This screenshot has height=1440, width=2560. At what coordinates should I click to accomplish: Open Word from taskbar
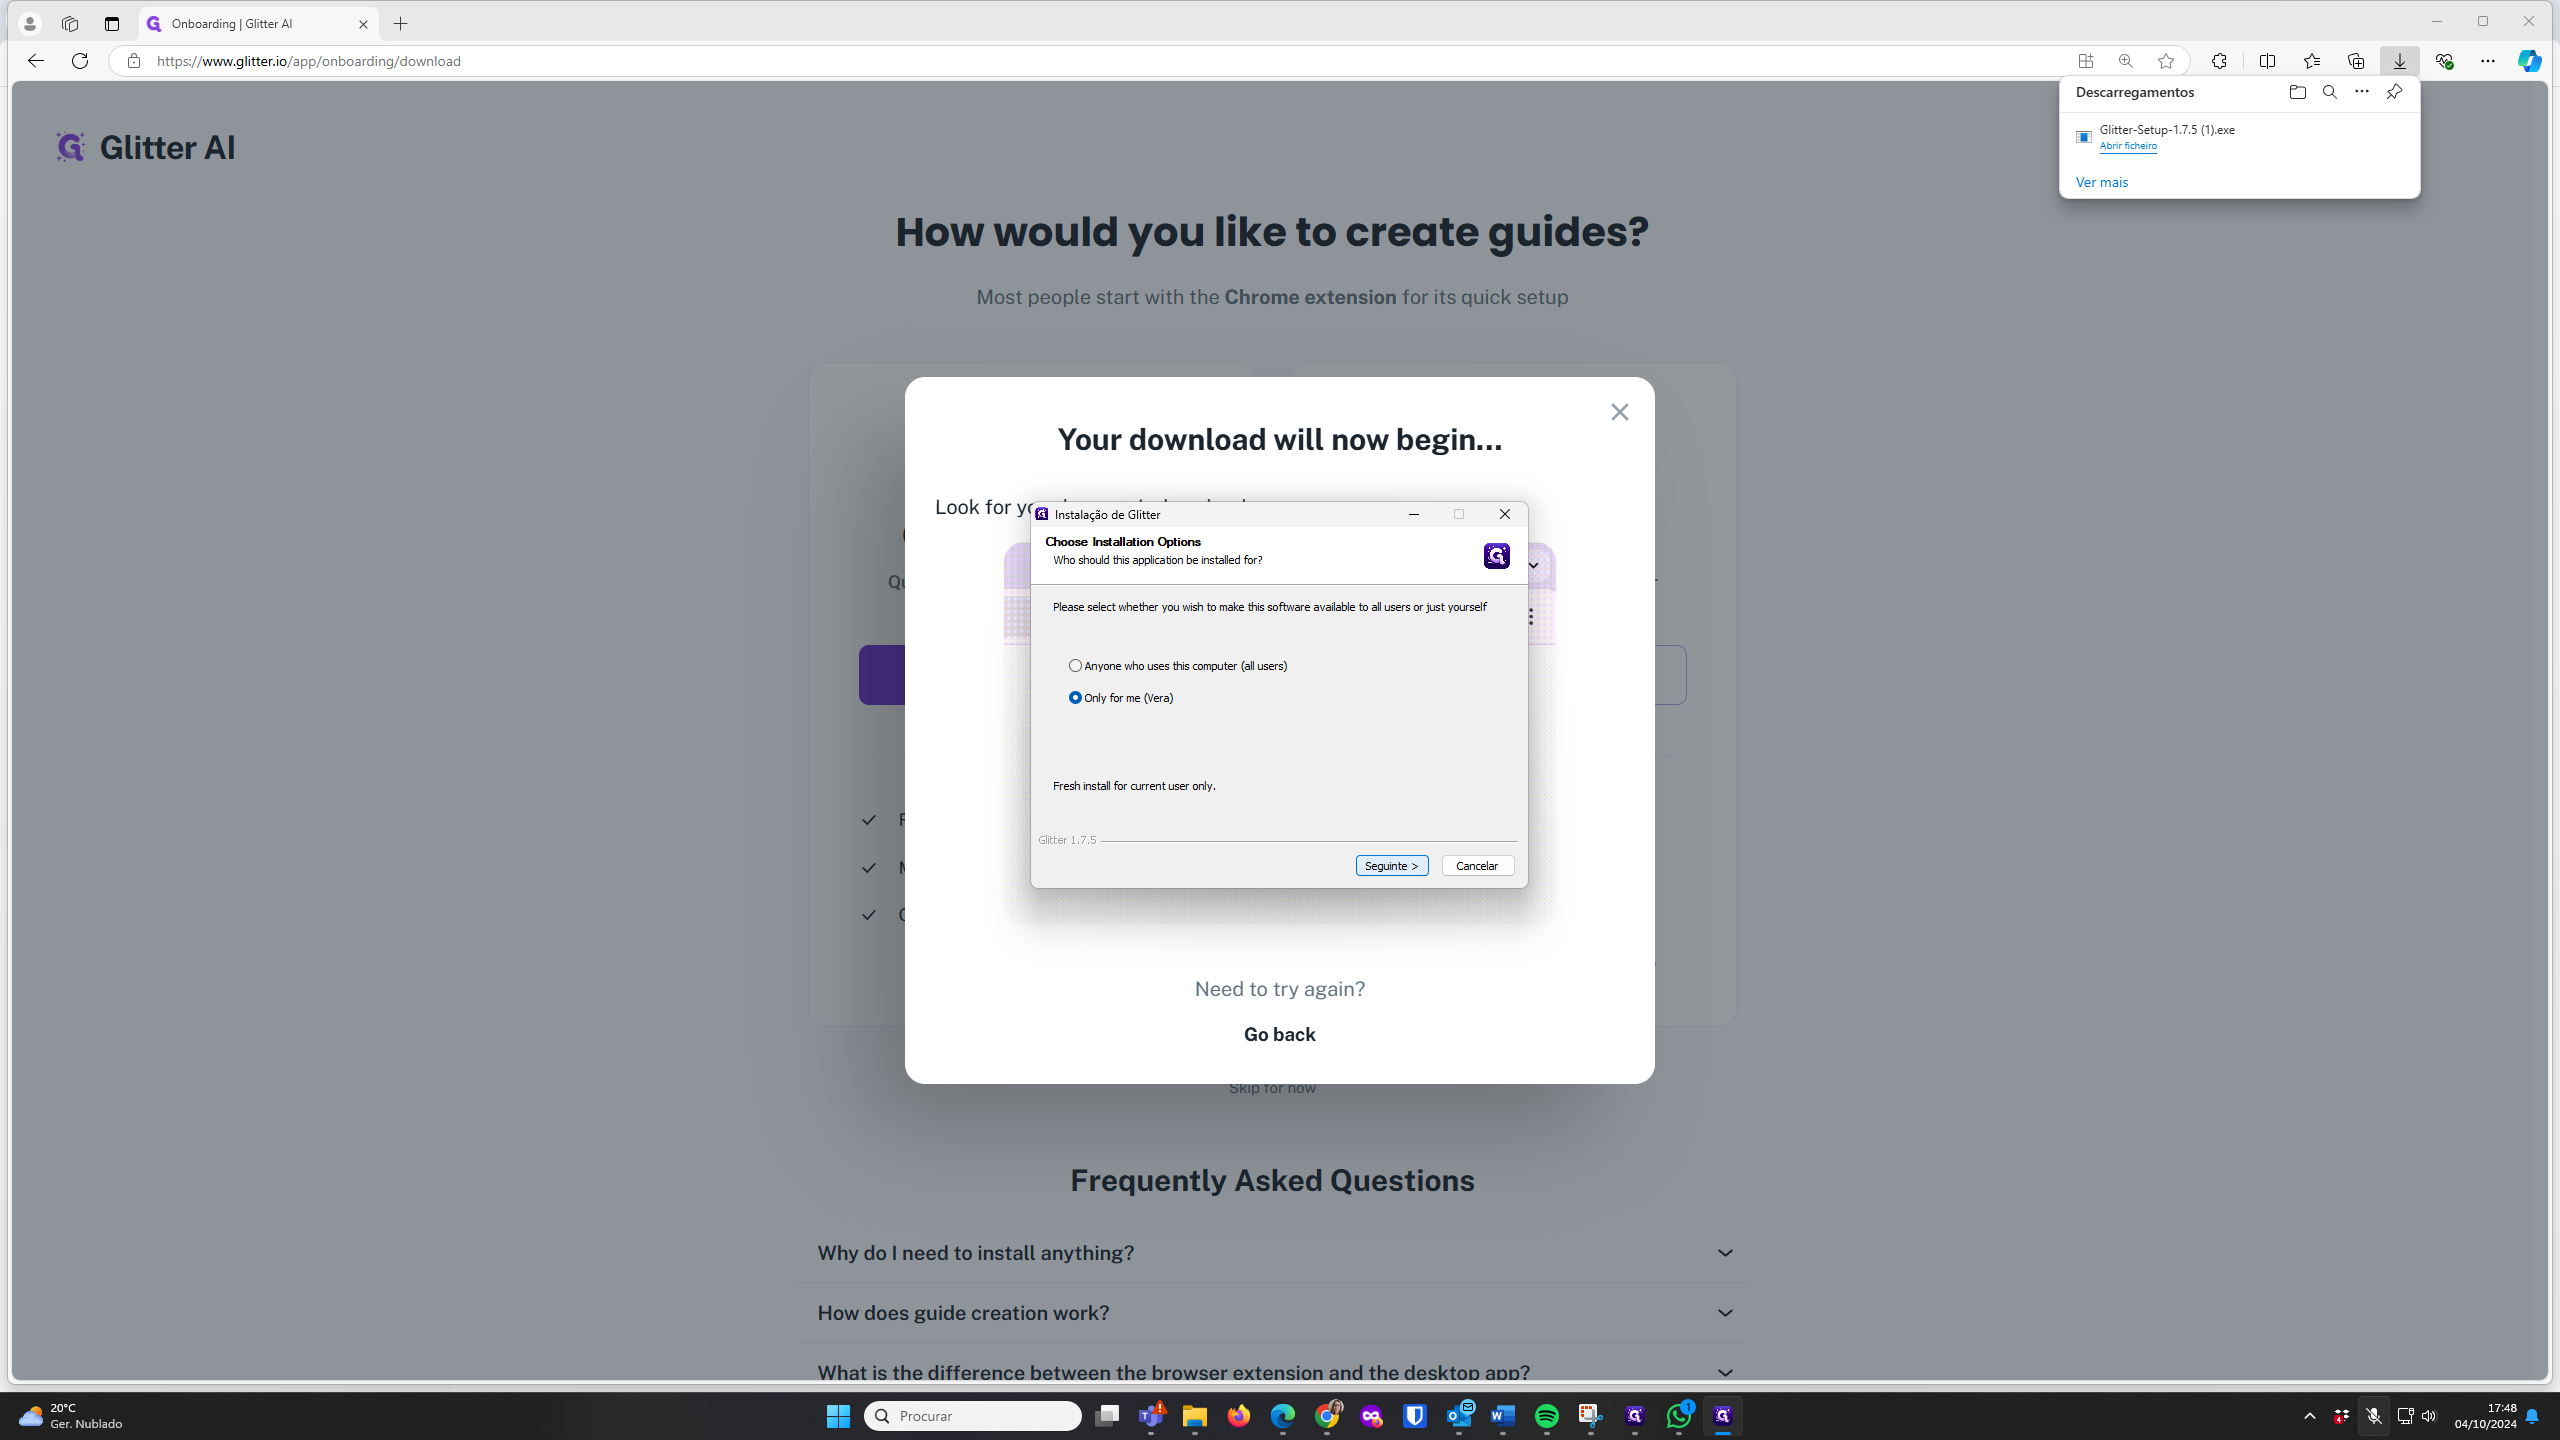(1503, 1416)
